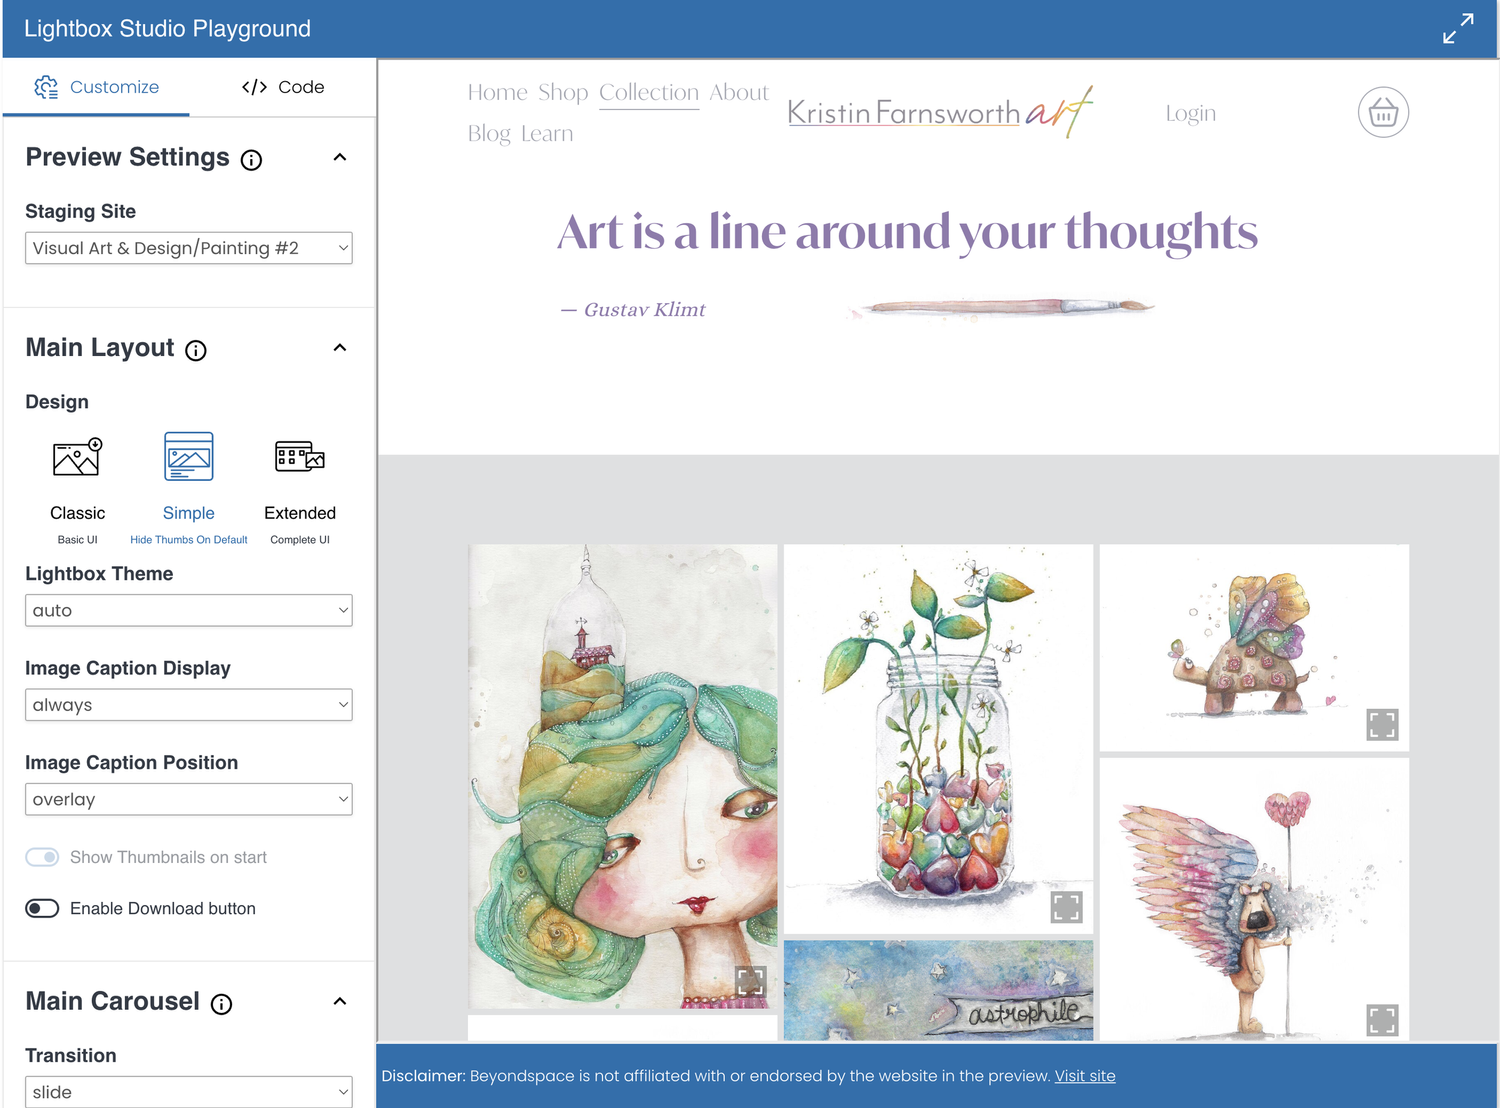Open the heart jar painting thumbnail
1500x1108 pixels.
click(x=938, y=739)
